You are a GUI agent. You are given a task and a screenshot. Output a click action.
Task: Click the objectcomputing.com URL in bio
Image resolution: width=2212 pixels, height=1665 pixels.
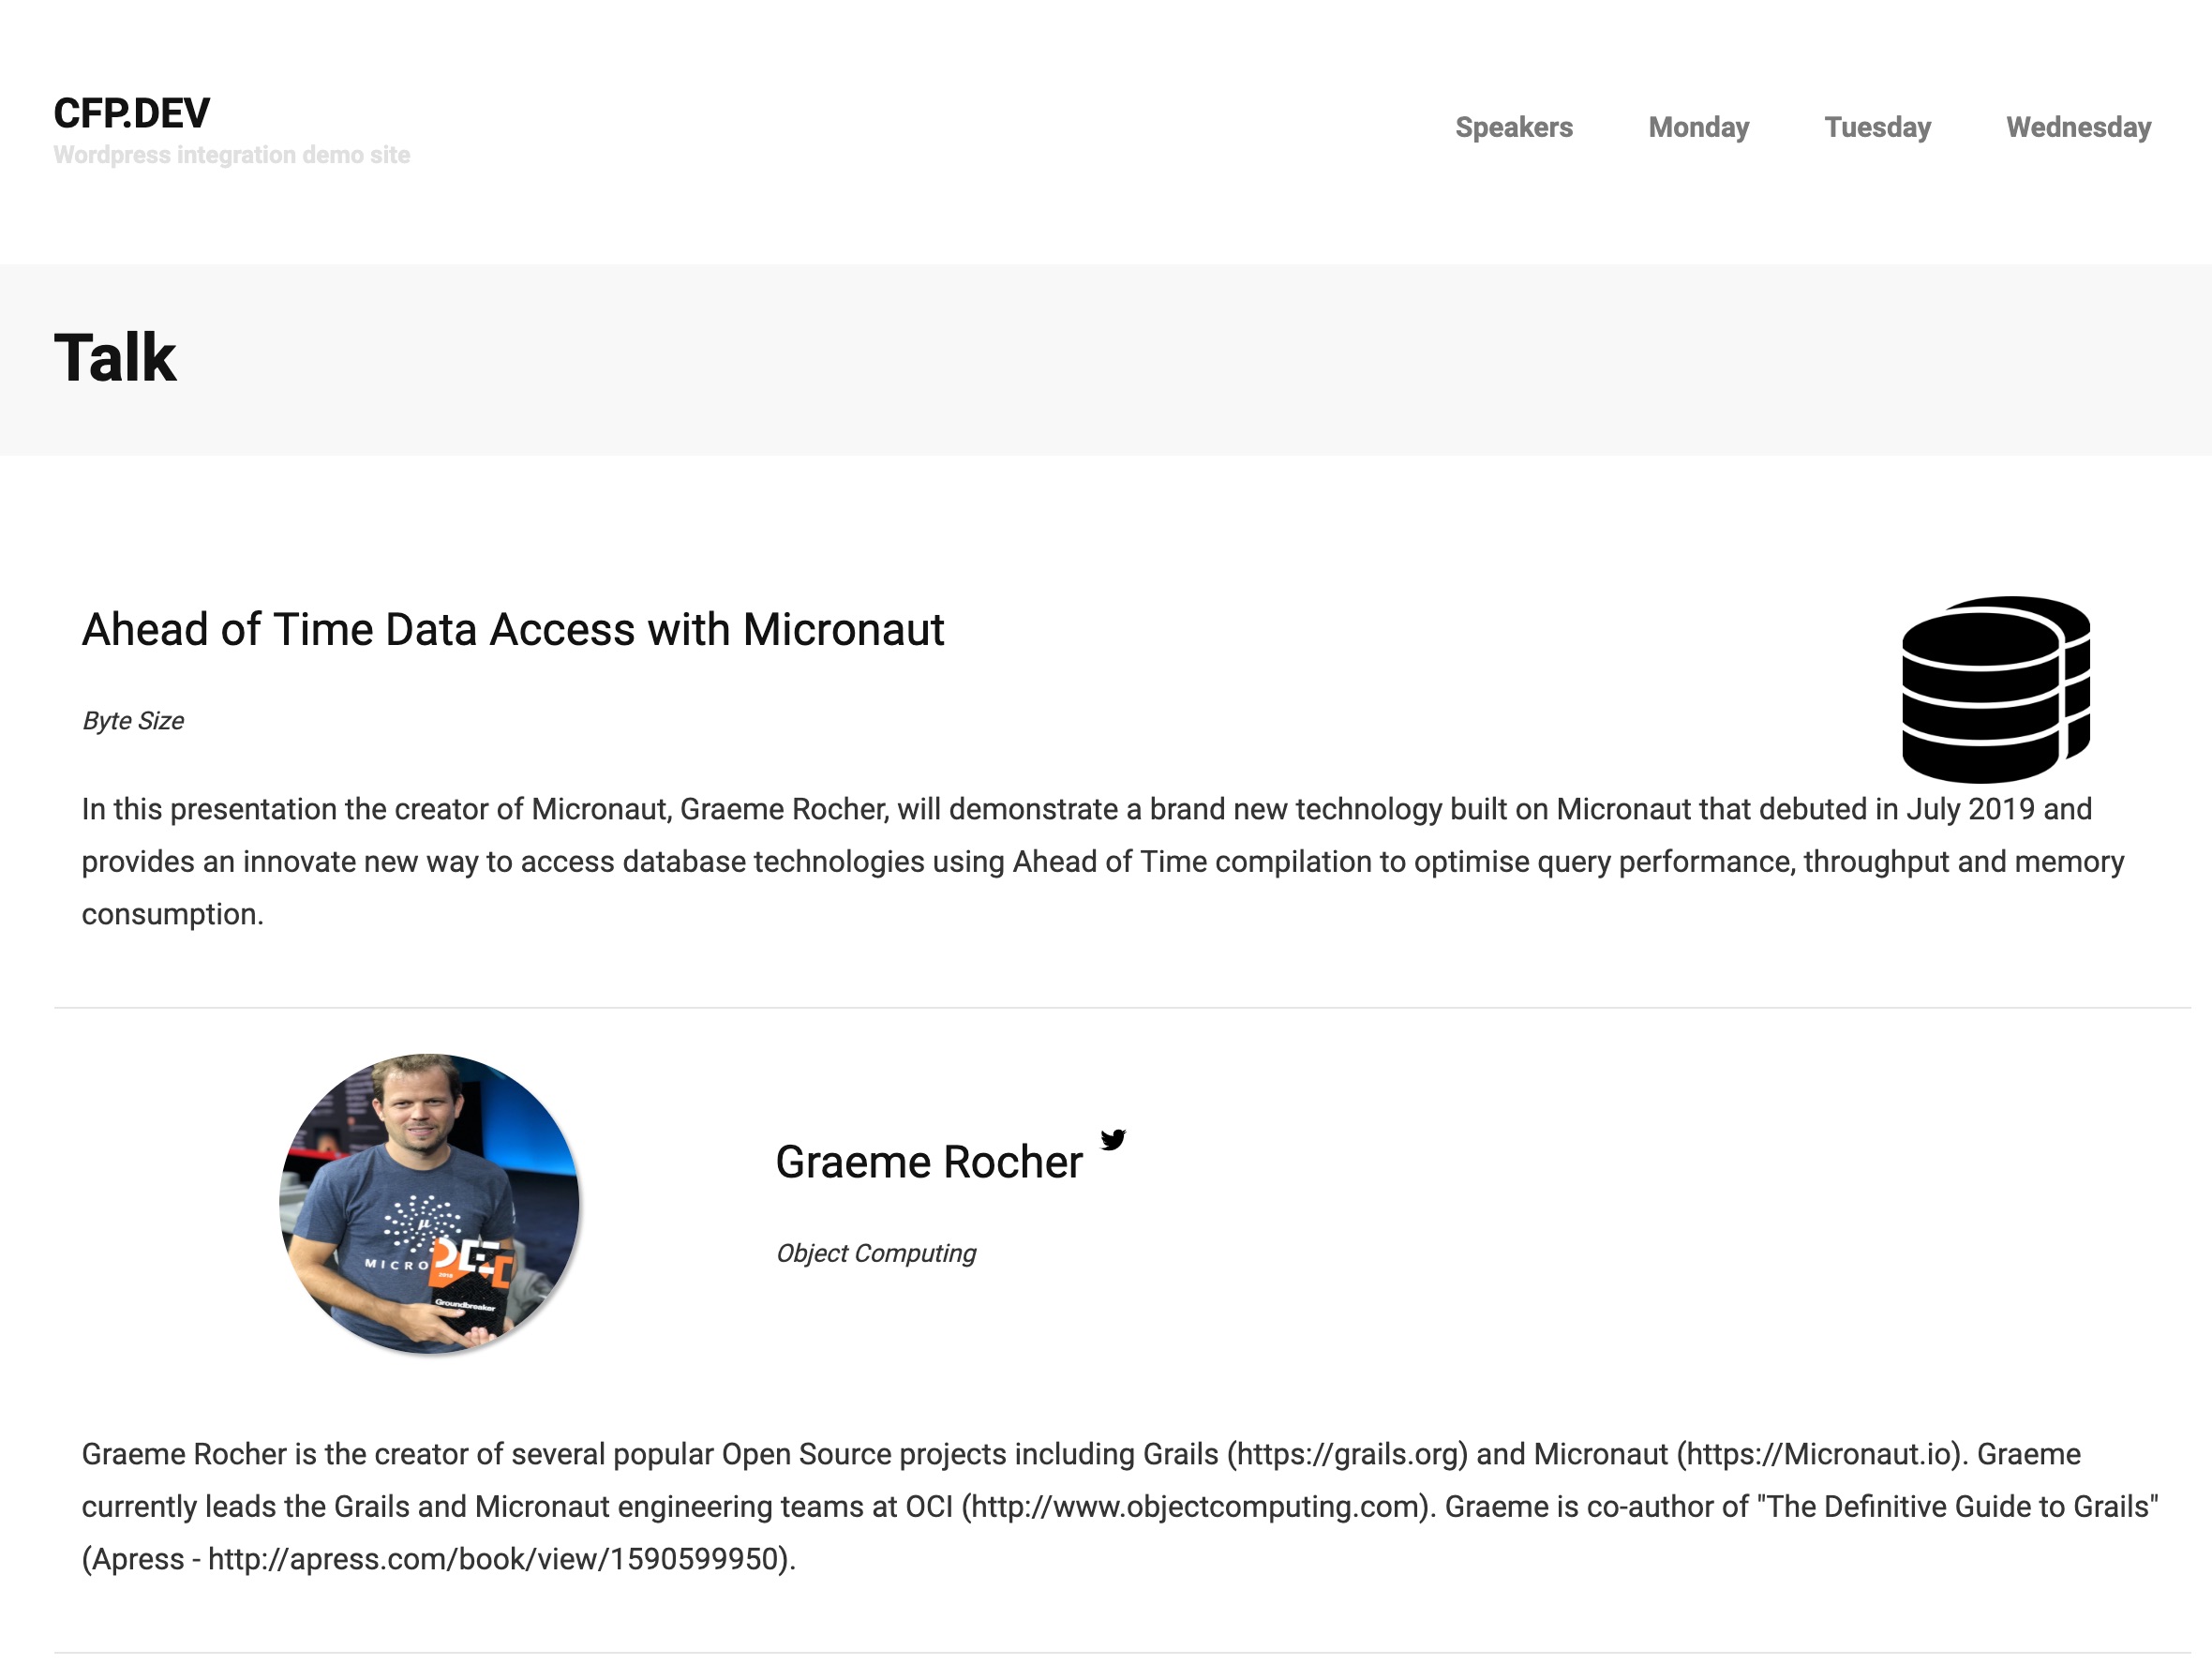coord(1195,1507)
